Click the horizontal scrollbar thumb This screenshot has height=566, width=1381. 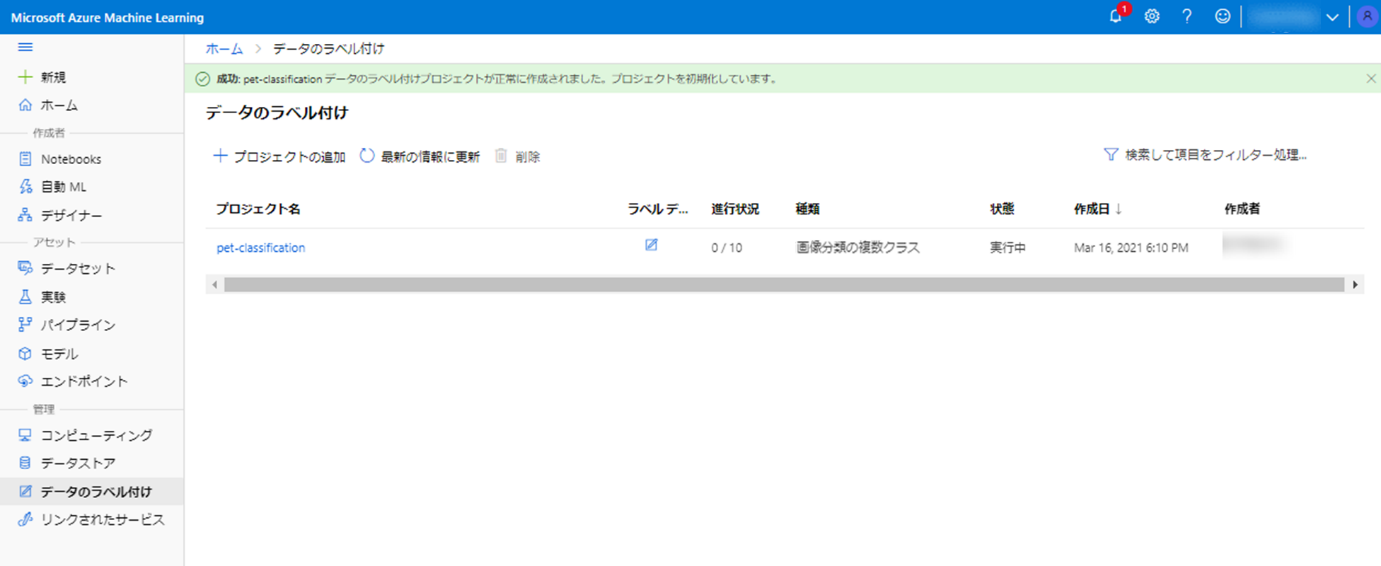(784, 285)
